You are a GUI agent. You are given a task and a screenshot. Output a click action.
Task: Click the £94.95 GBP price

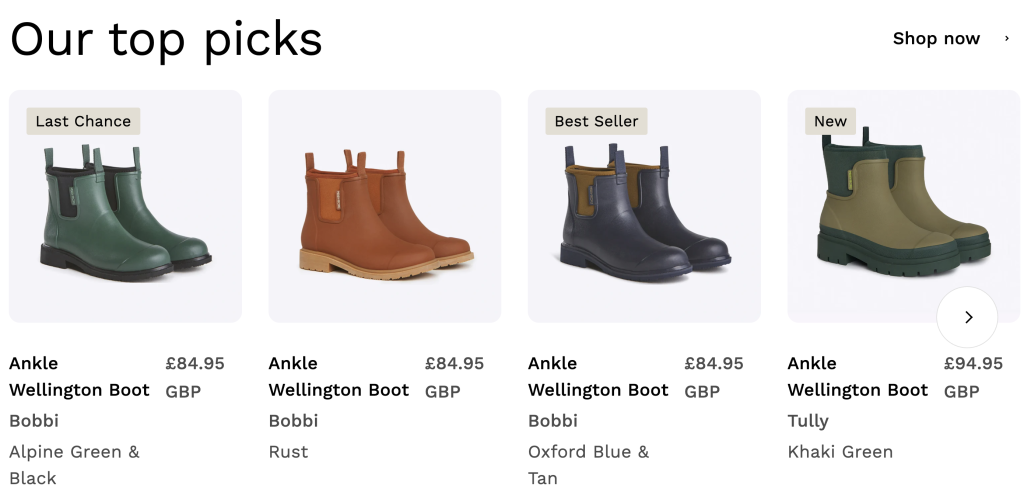tap(973, 377)
